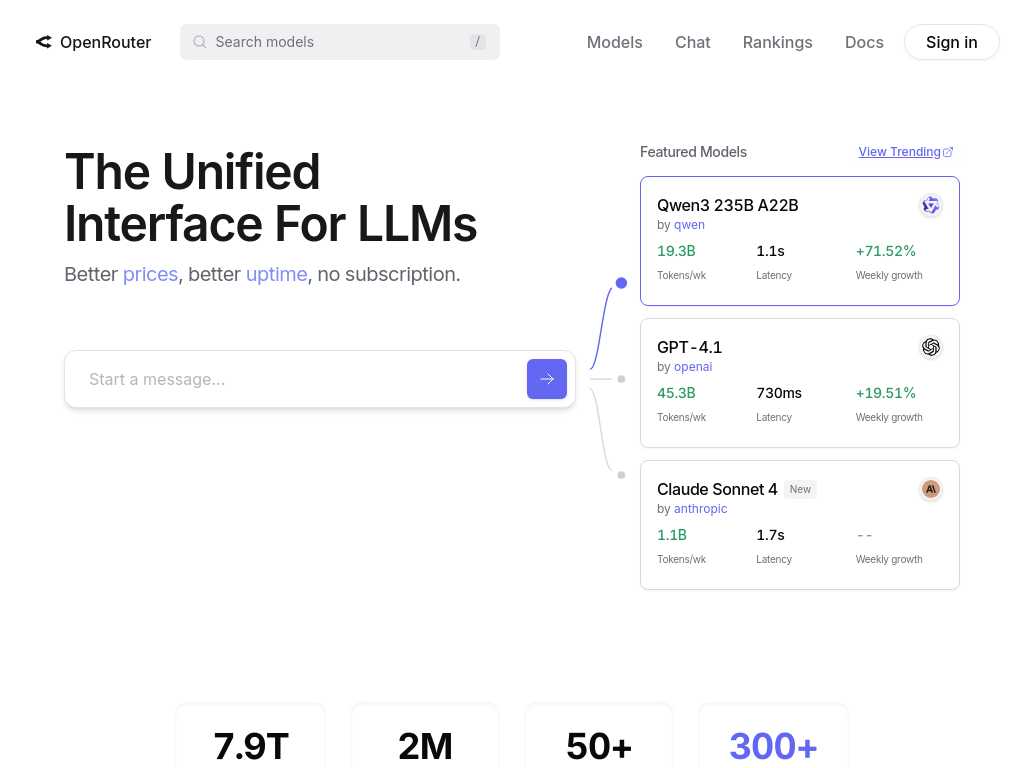Click the +71.52% weekly growth value

886,251
